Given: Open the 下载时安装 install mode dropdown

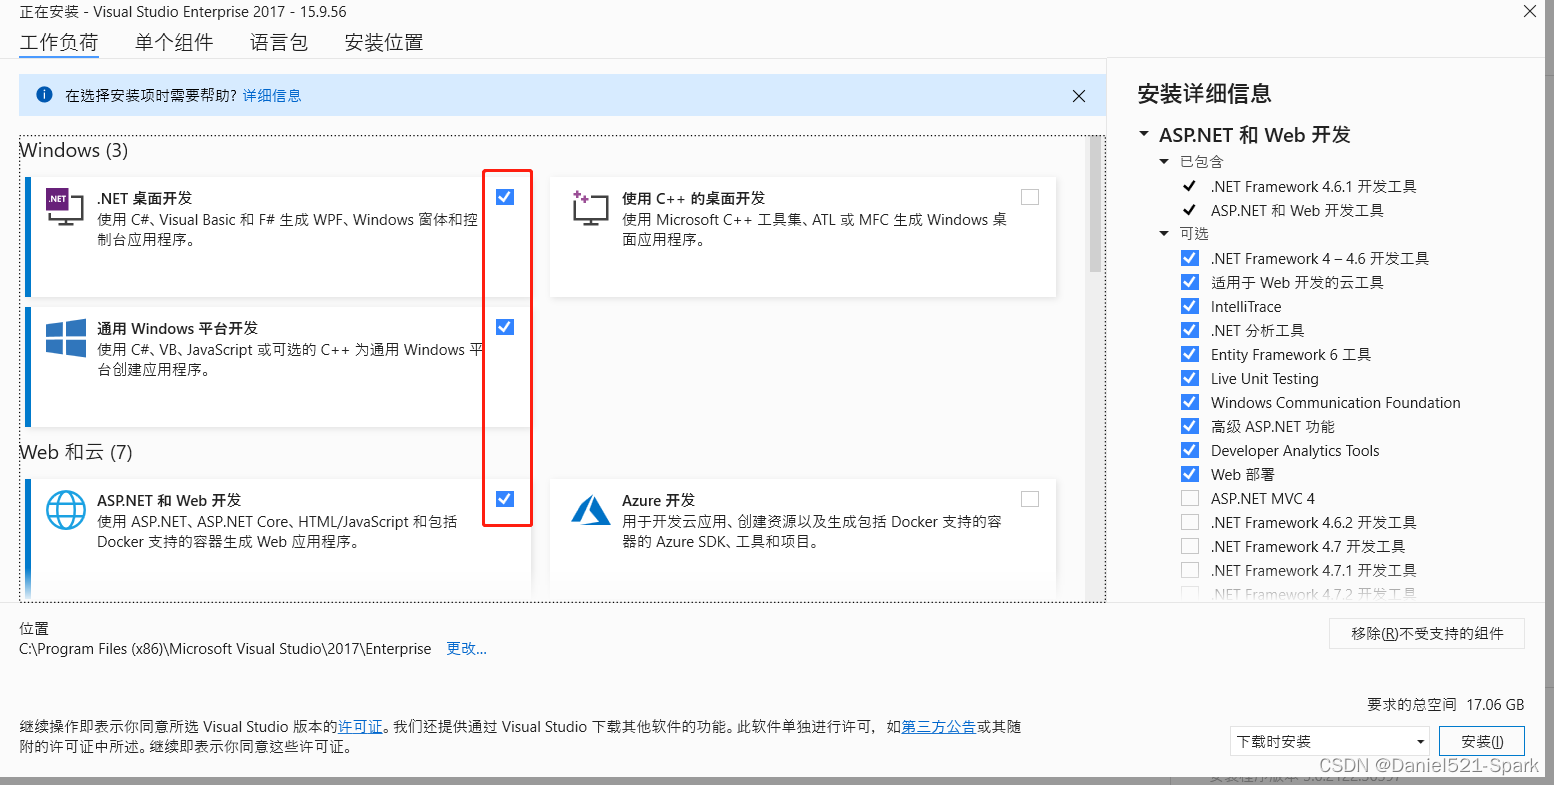Looking at the screenshot, I should point(1330,741).
